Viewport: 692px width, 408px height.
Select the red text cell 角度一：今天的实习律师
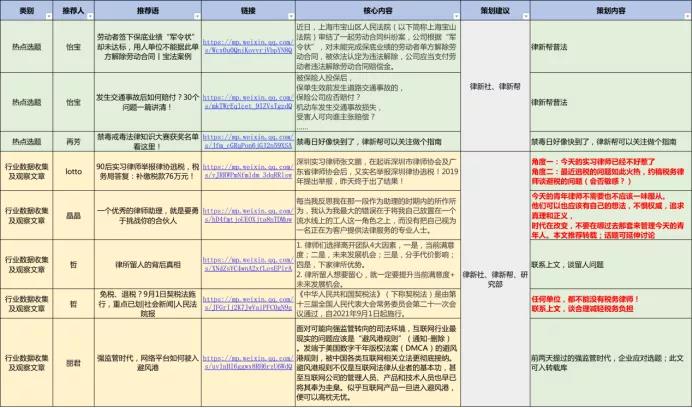point(611,171)
